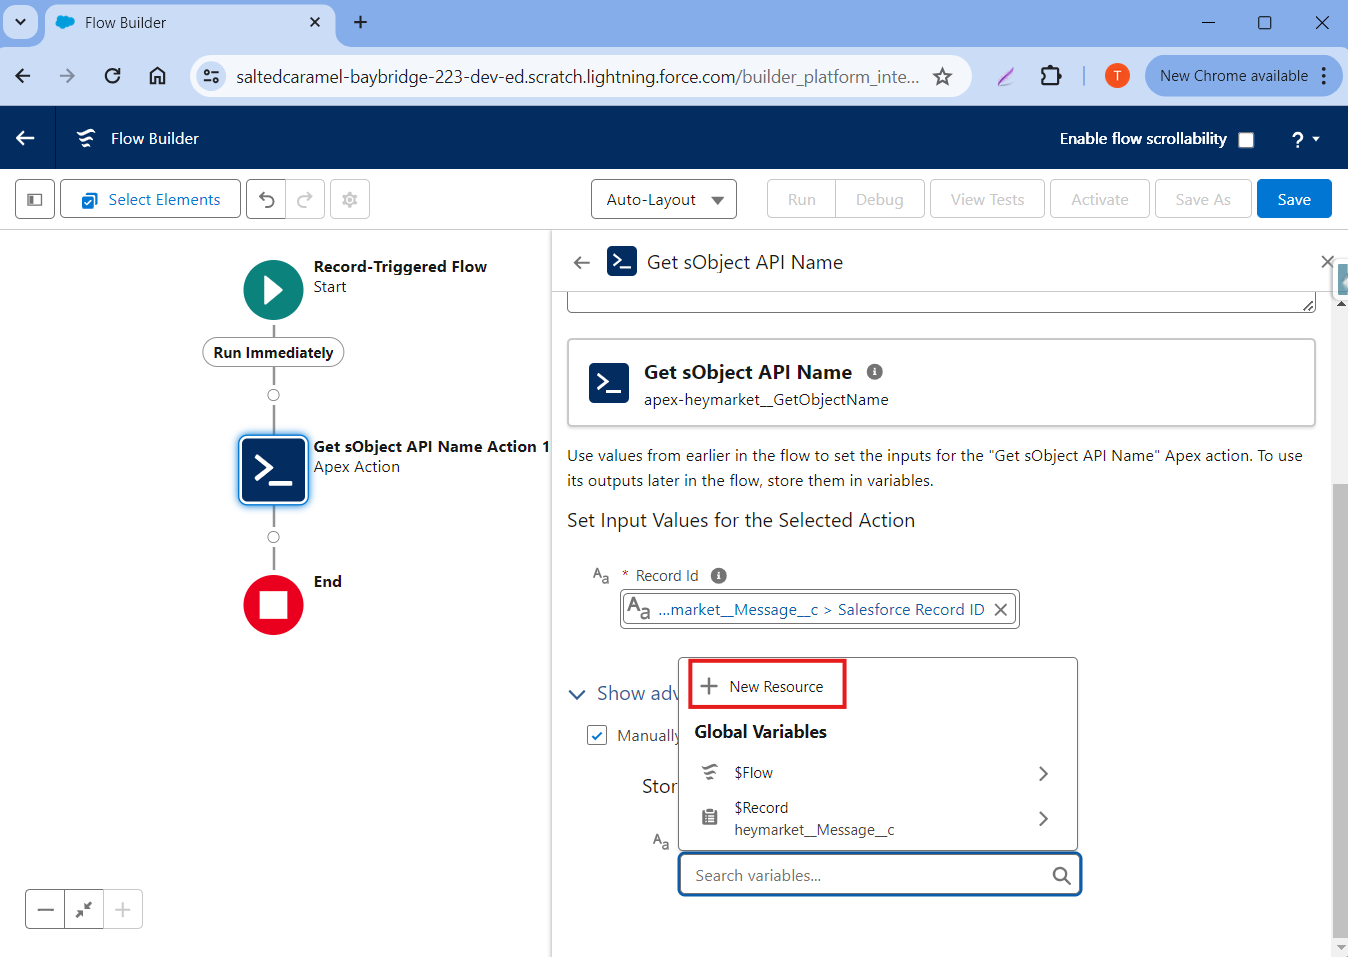The width and height of the screenshot is (1348, 957).
Task: Redo the last flow change
Action: point(305,199)
